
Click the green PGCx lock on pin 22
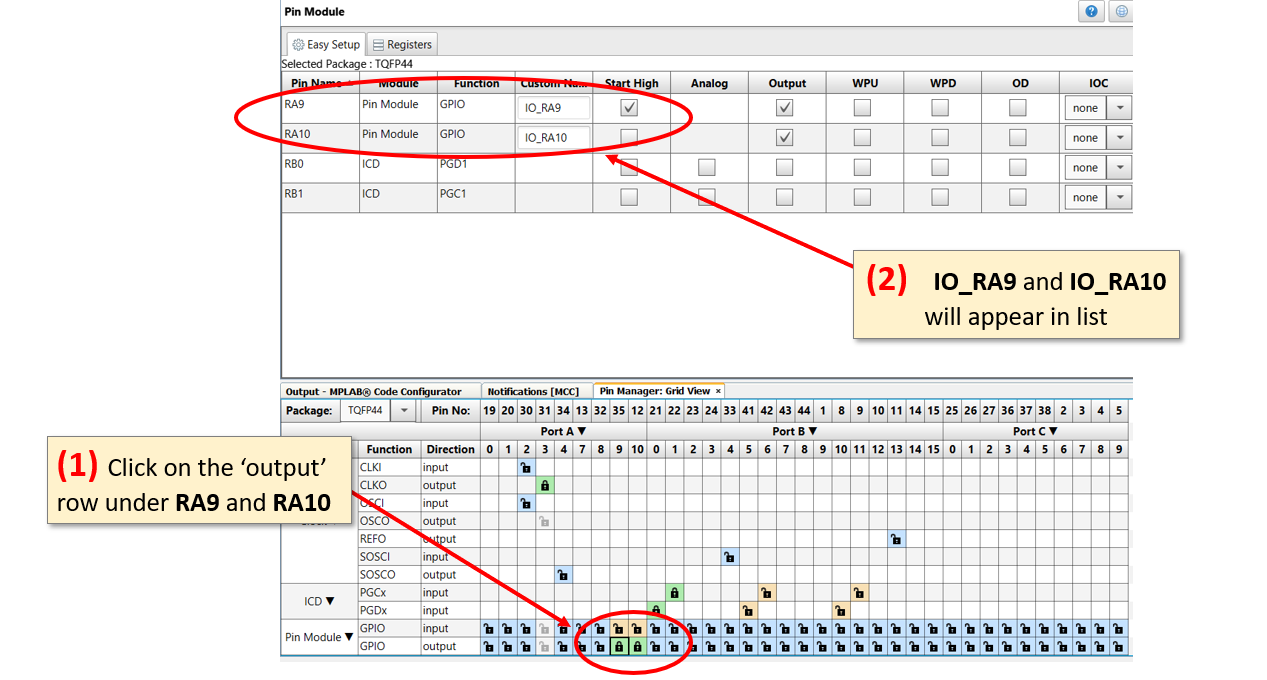click(x=674, y=593)
